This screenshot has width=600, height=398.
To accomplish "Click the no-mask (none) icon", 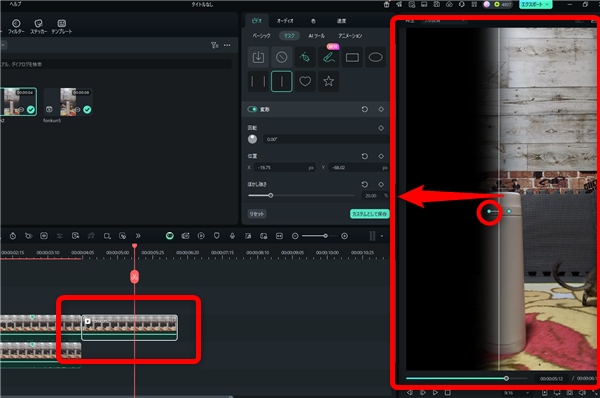I will [x=282, y=57].
